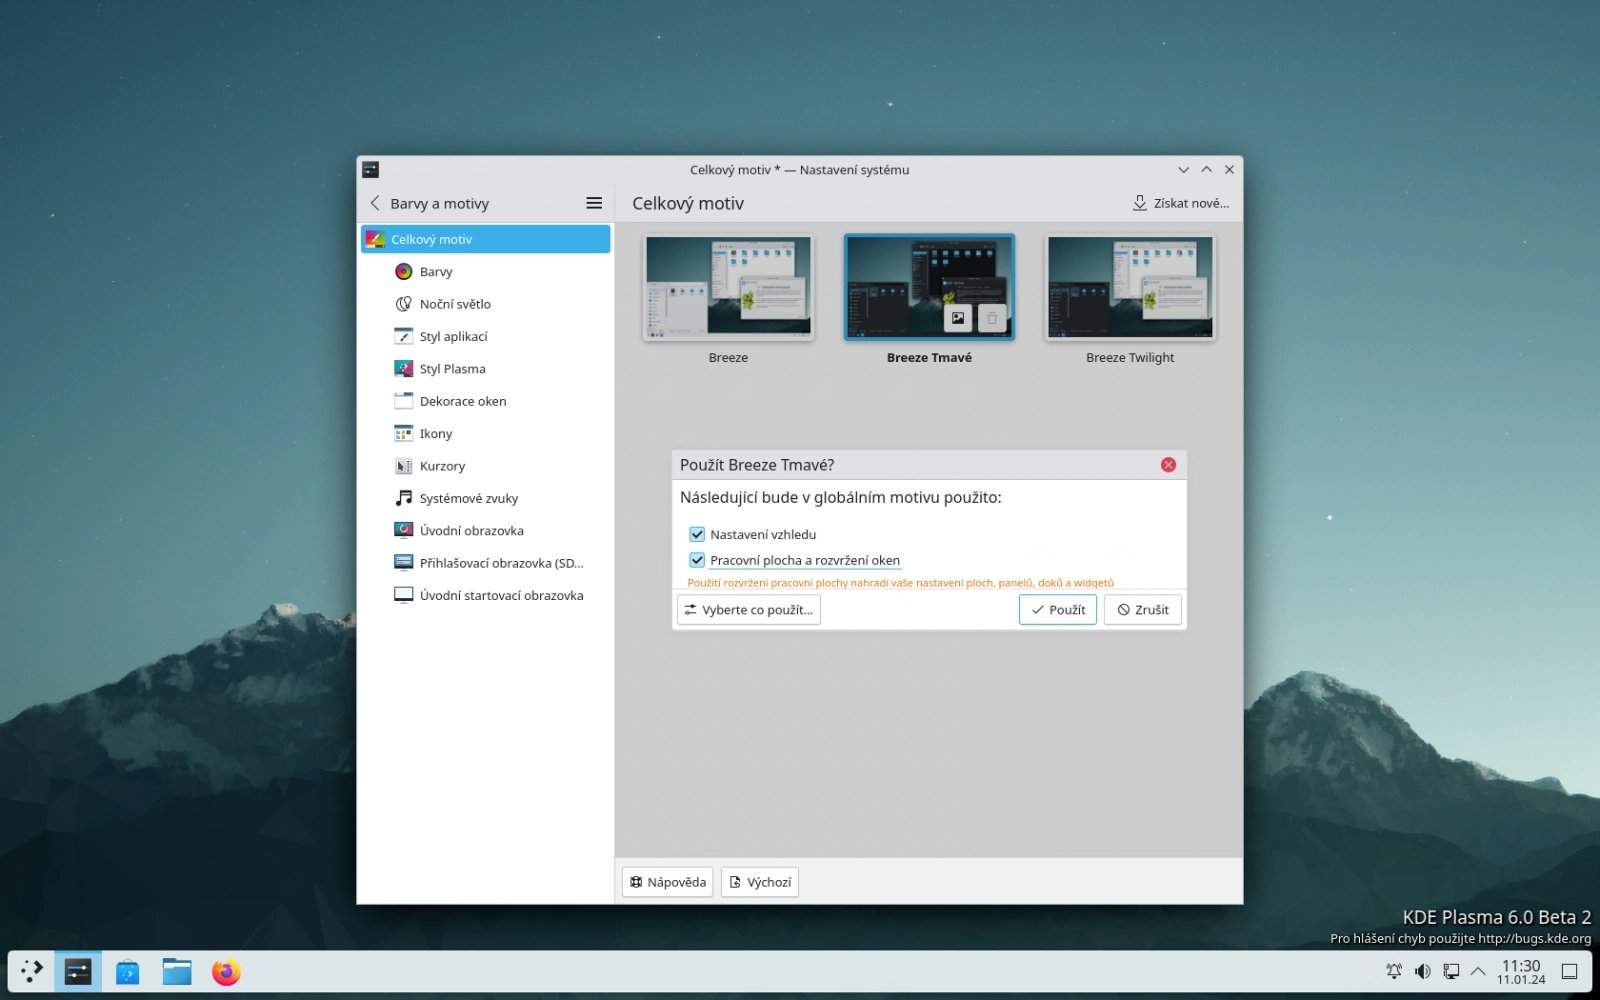Click the Zrušit cancel button
The width and height of the screenshot is (1600, 1000).
(x=1143, y=610)
